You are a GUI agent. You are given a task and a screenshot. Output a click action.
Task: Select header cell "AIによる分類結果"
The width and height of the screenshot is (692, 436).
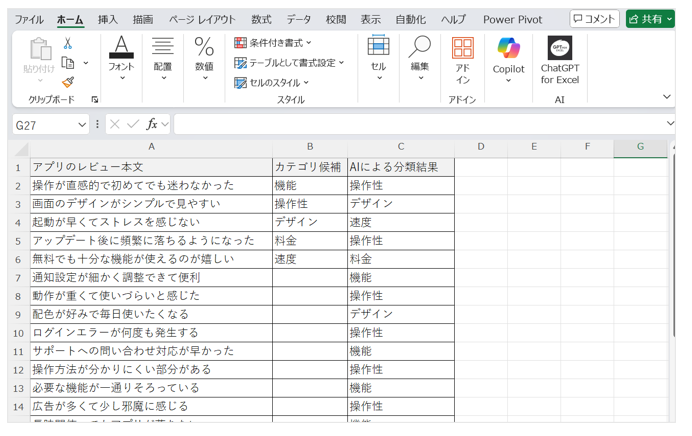[401, 167]
